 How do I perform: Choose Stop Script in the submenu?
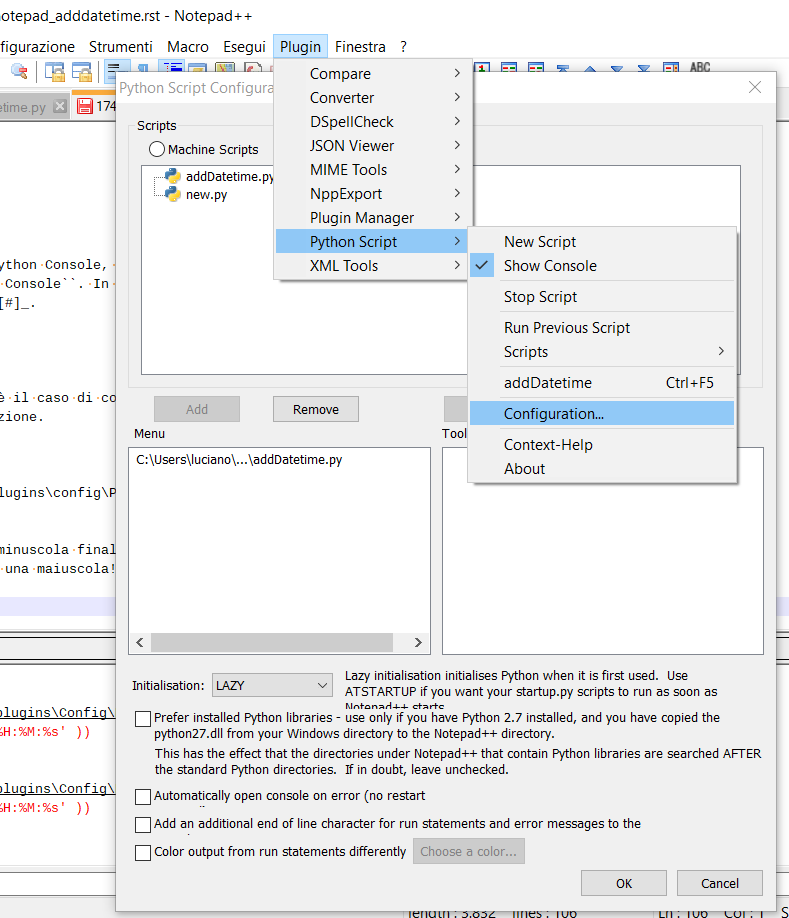coord(602,297)
